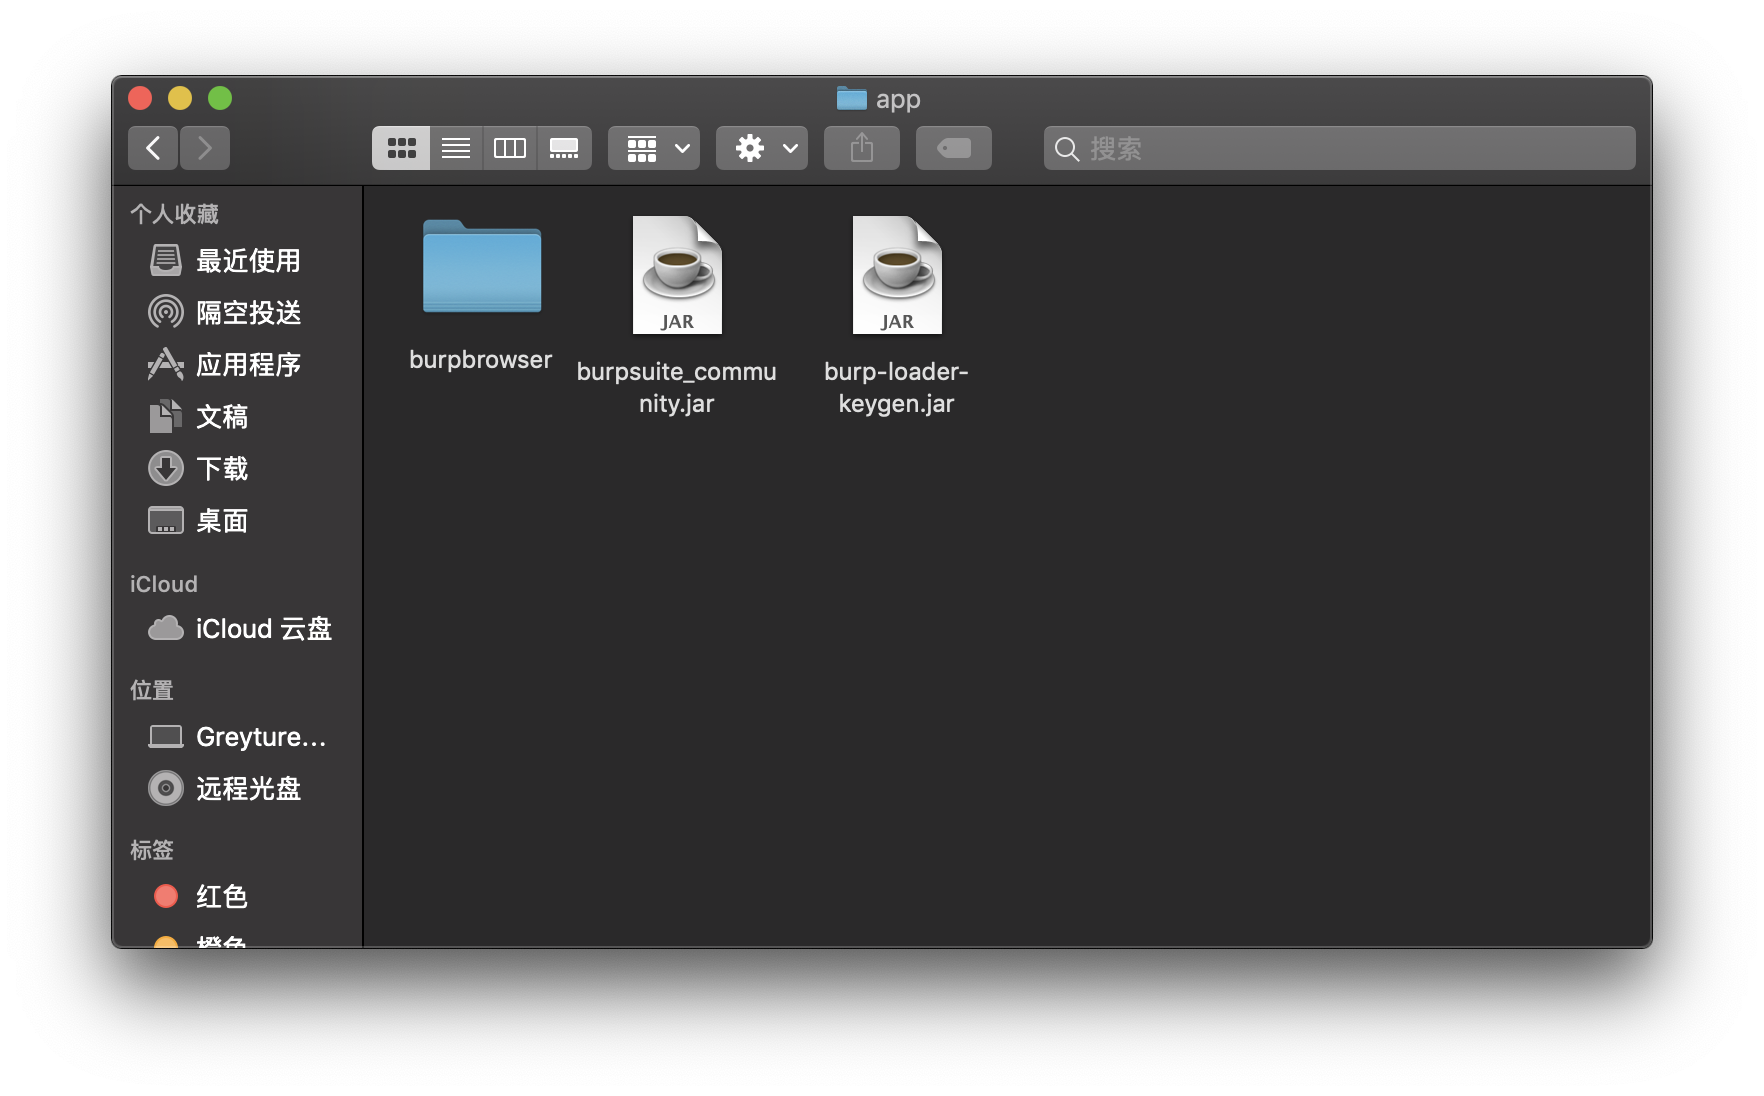Switch to list view
Viewport: 1764px width, 1096px height.
point(456,148)
